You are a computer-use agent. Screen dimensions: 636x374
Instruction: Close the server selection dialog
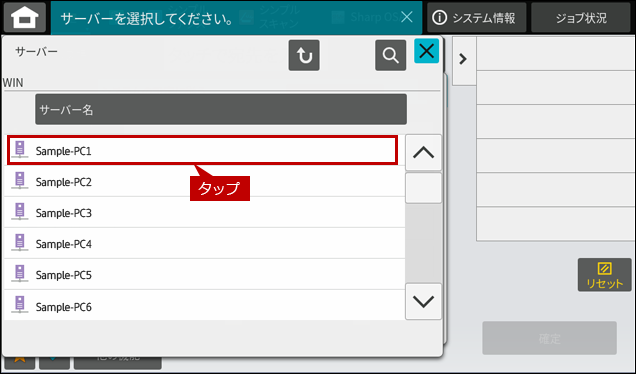tap(426, 51)
